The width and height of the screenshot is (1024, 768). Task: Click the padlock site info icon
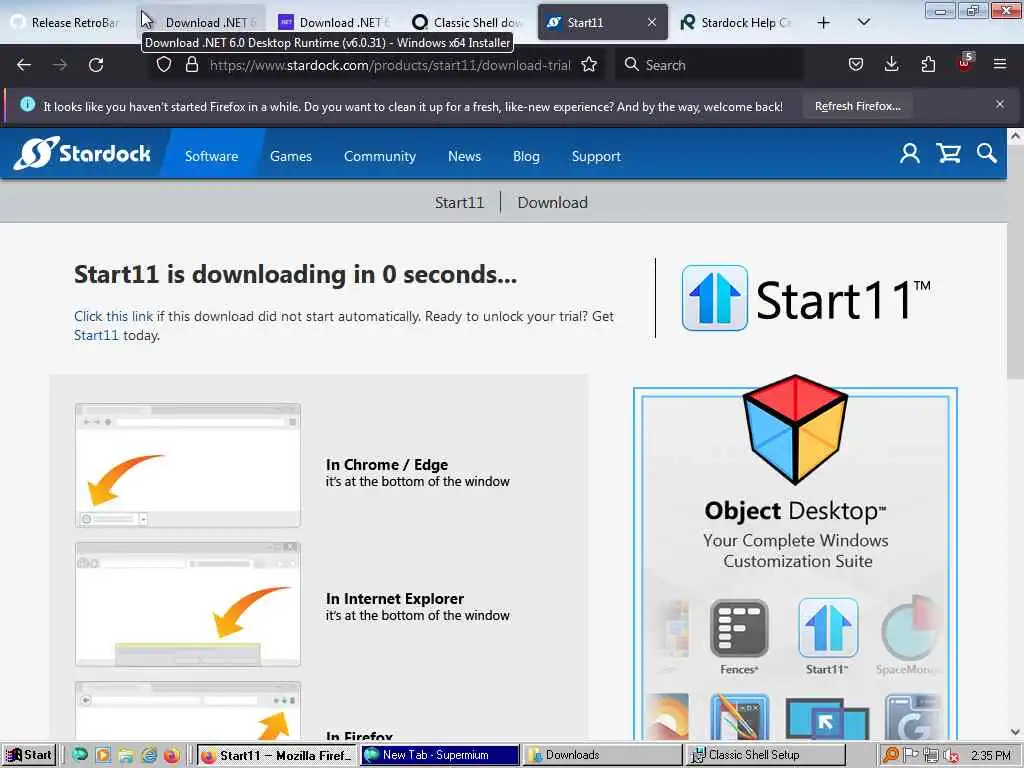(x=191, y=65)
